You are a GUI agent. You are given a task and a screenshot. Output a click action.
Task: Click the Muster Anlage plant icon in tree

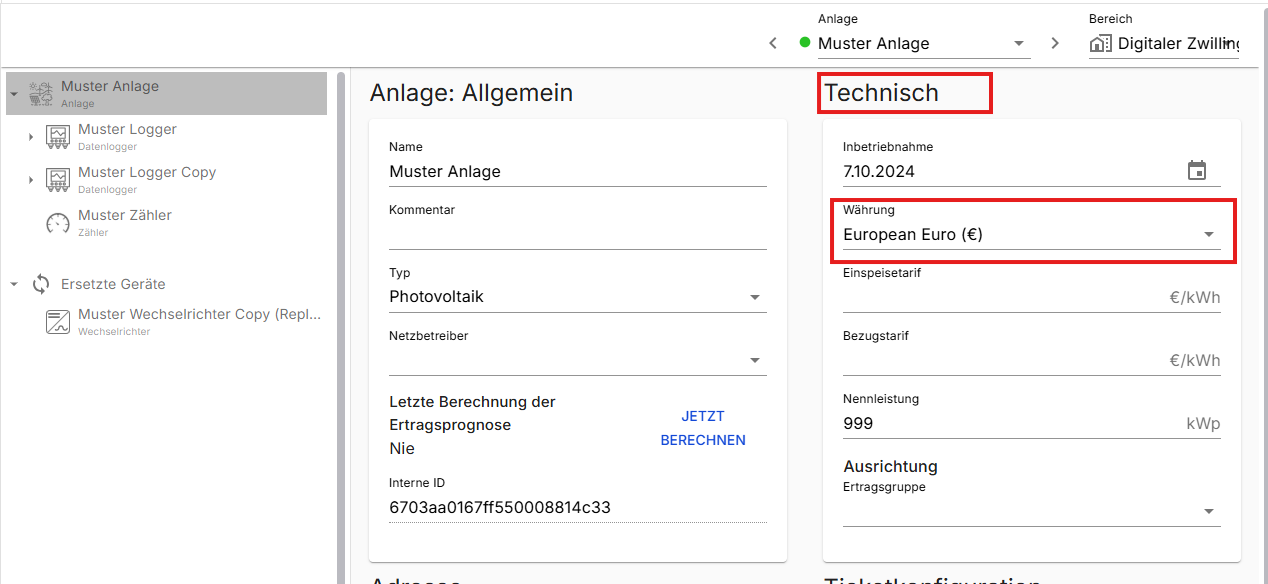point(41,94)
